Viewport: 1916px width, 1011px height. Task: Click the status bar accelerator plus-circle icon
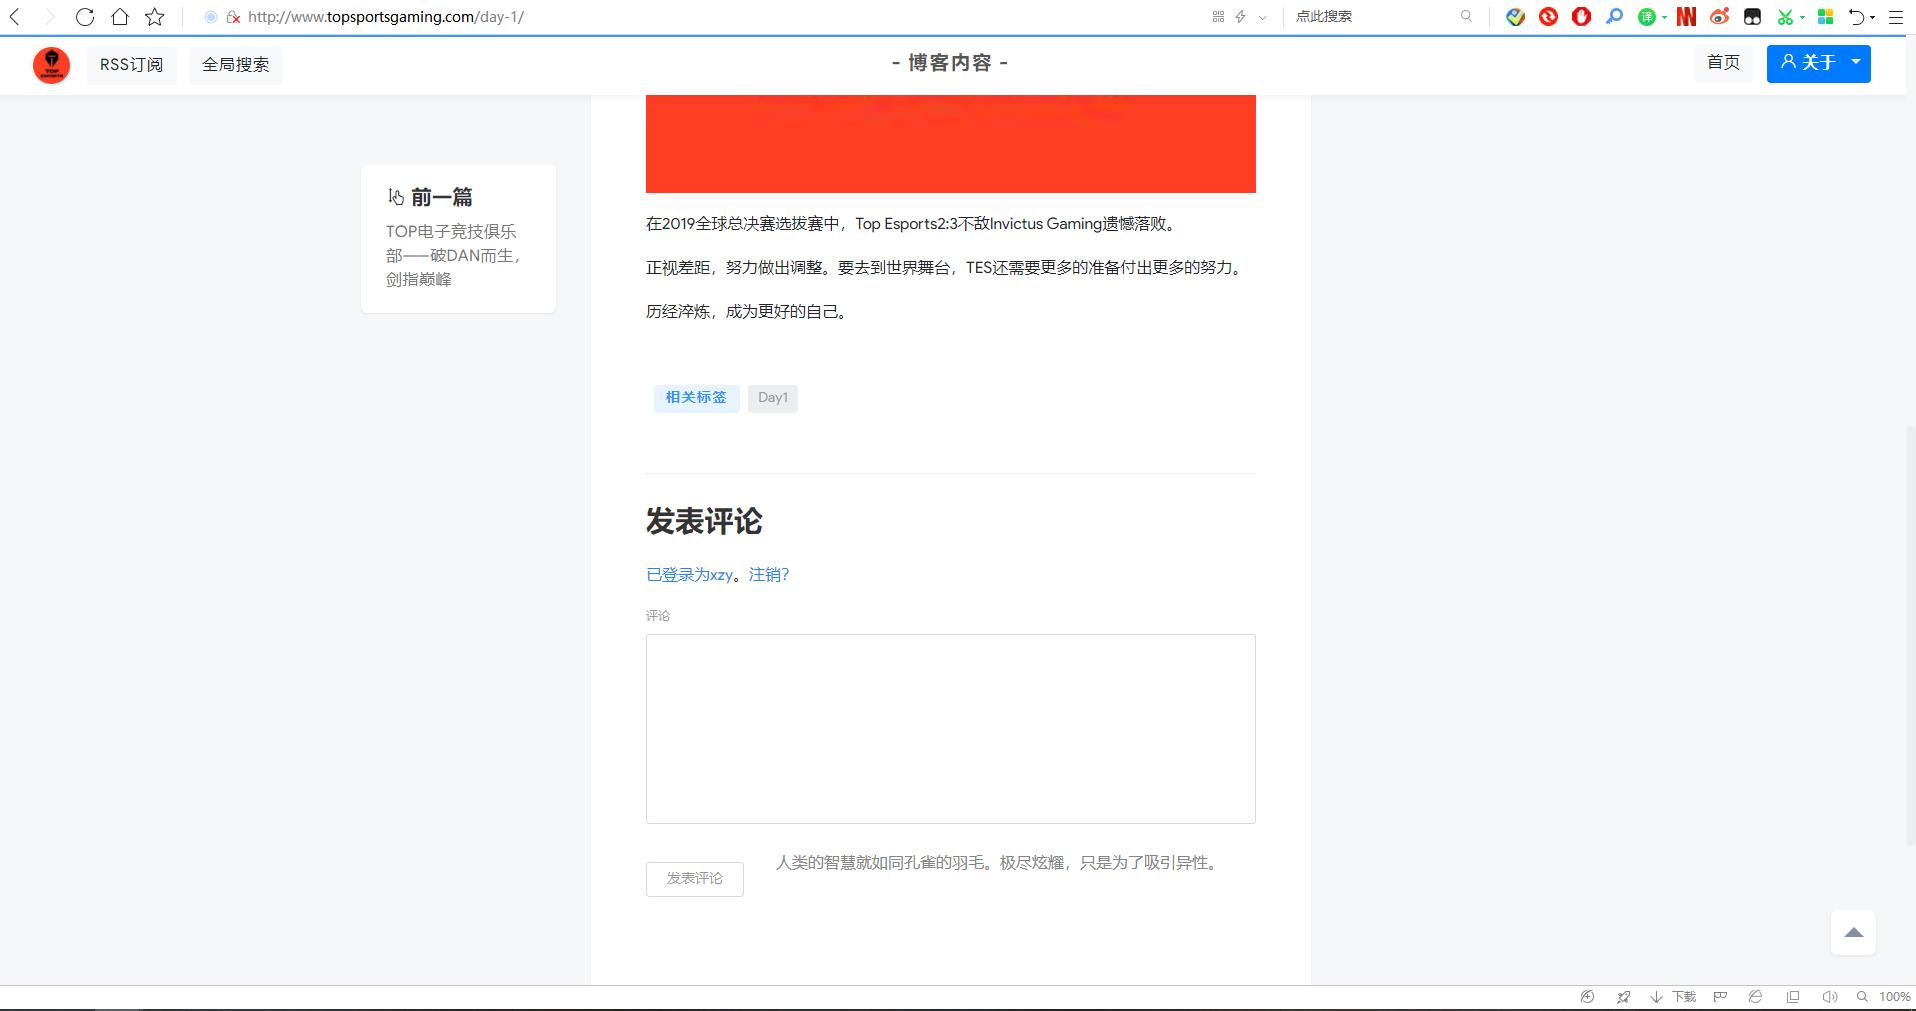pos(1587,997)
